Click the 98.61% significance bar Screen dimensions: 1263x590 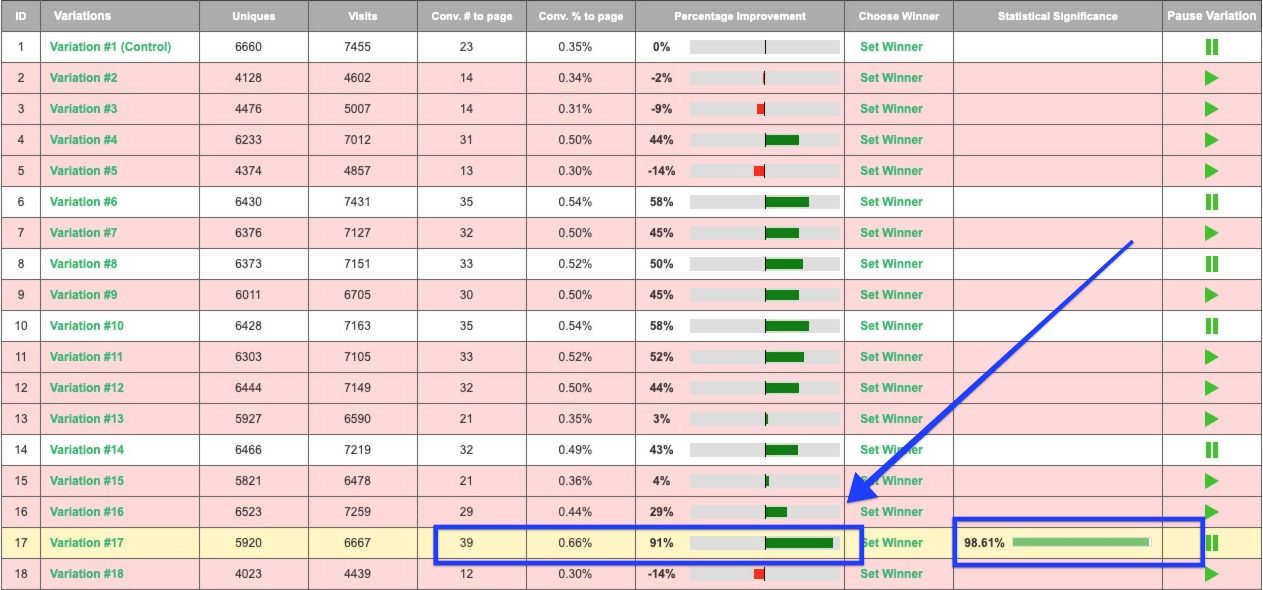1080,542
